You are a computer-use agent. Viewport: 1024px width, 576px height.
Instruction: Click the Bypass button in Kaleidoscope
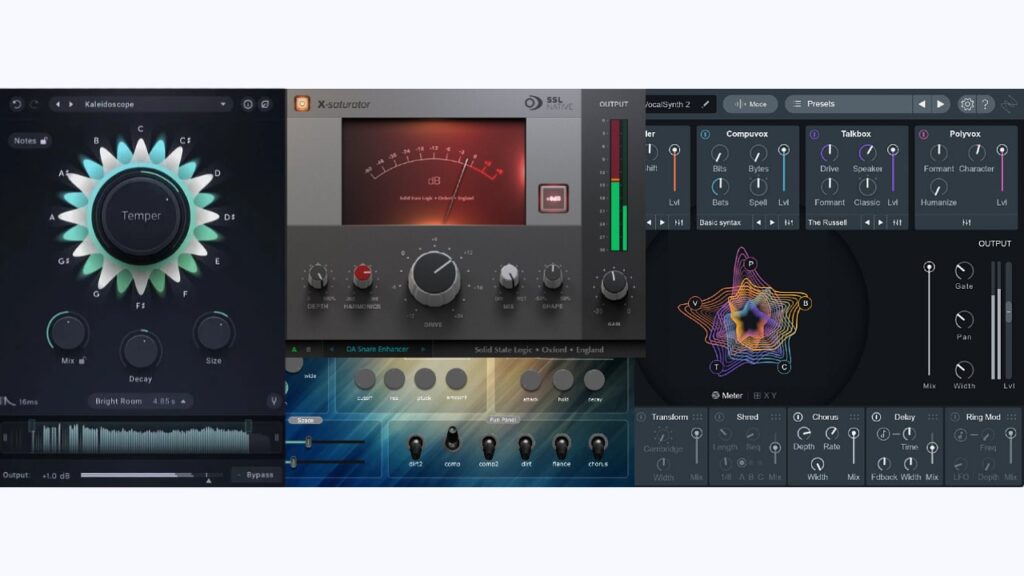pyautogui.click(x=258, y=474)
